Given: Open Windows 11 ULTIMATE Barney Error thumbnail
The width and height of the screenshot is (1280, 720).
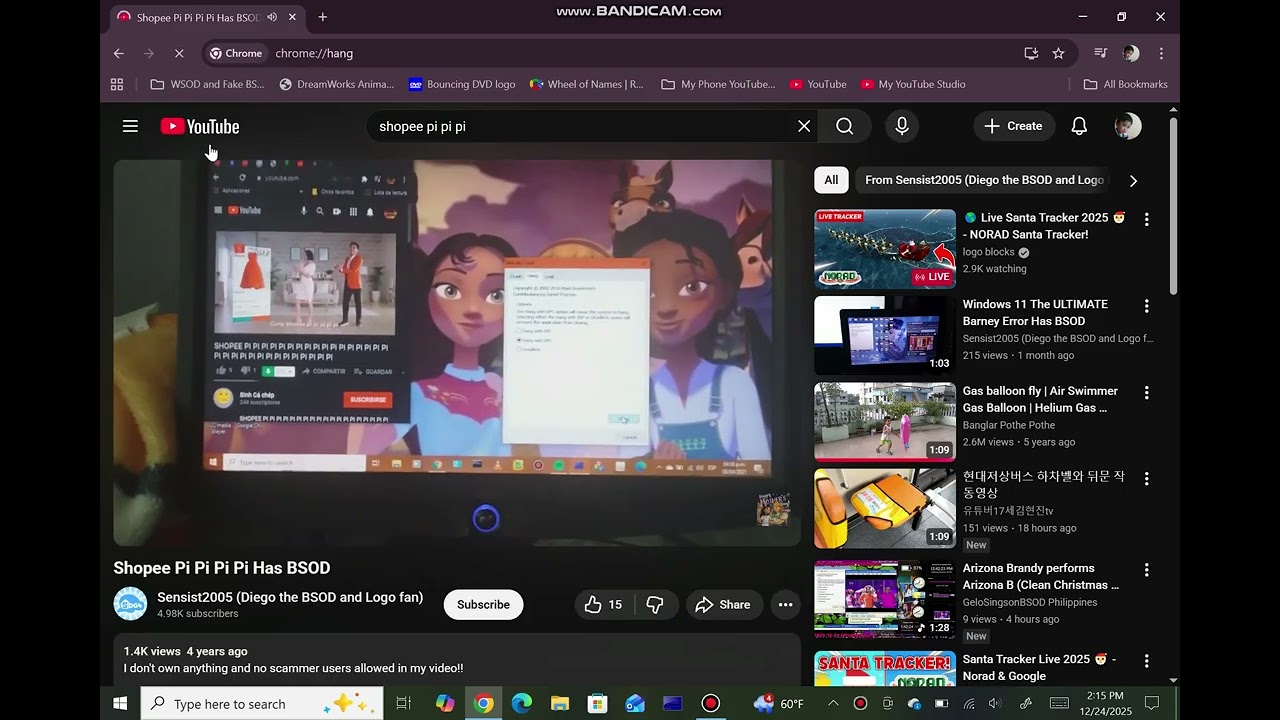Looking at the screenshot, I should click(885, 336).
